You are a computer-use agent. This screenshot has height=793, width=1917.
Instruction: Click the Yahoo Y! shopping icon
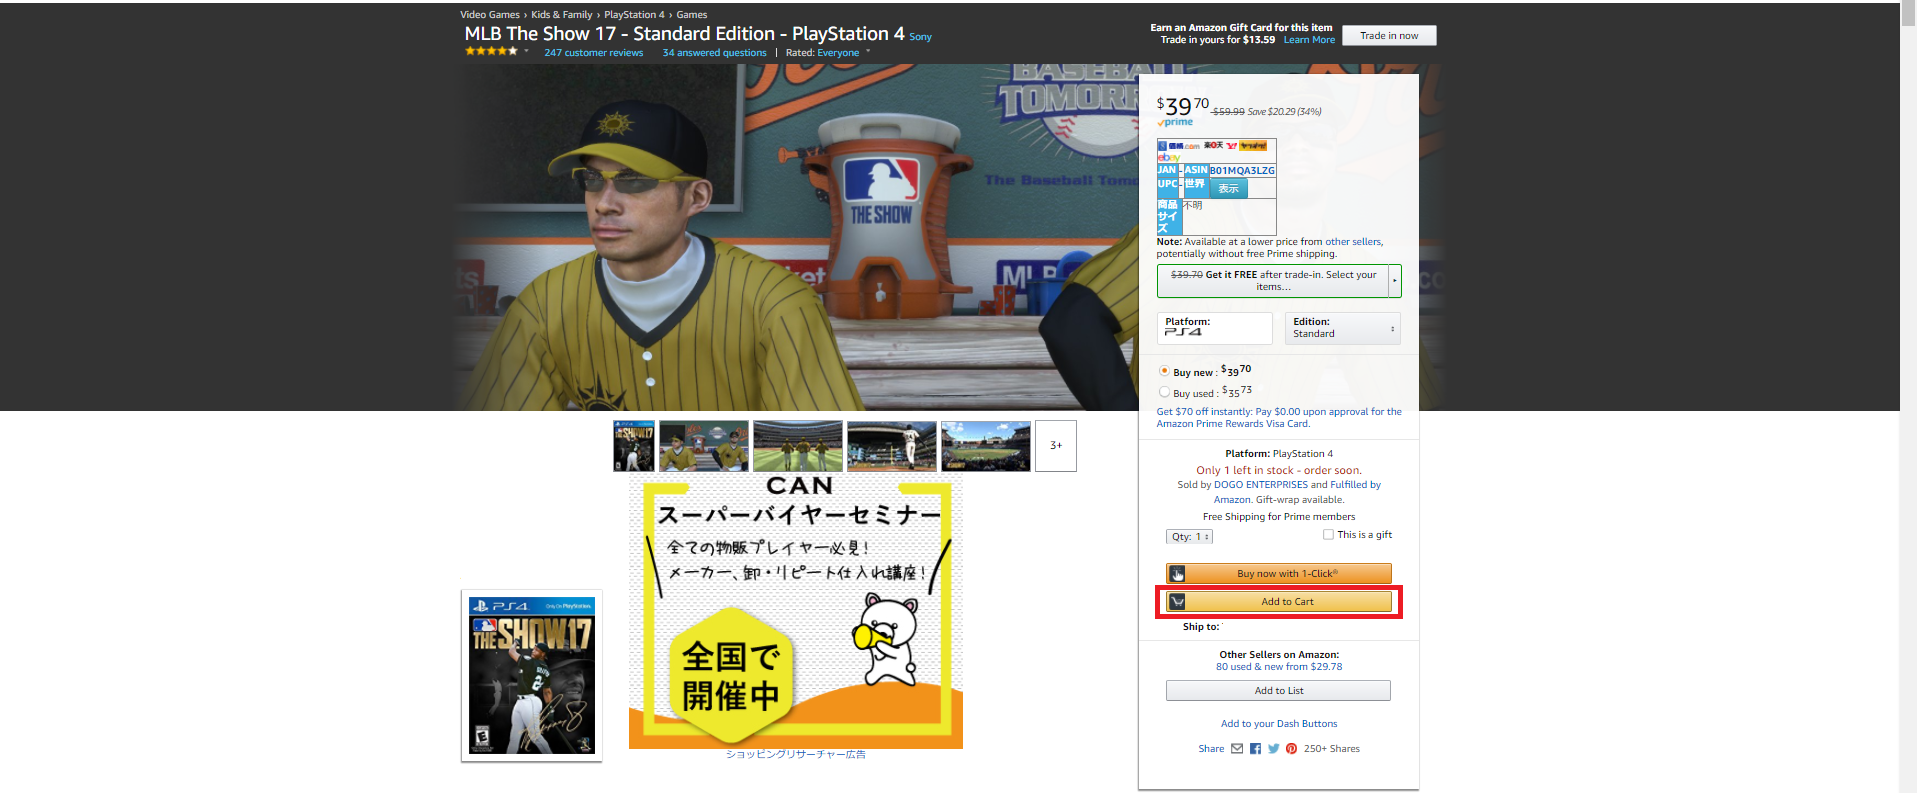point(1232,146)
